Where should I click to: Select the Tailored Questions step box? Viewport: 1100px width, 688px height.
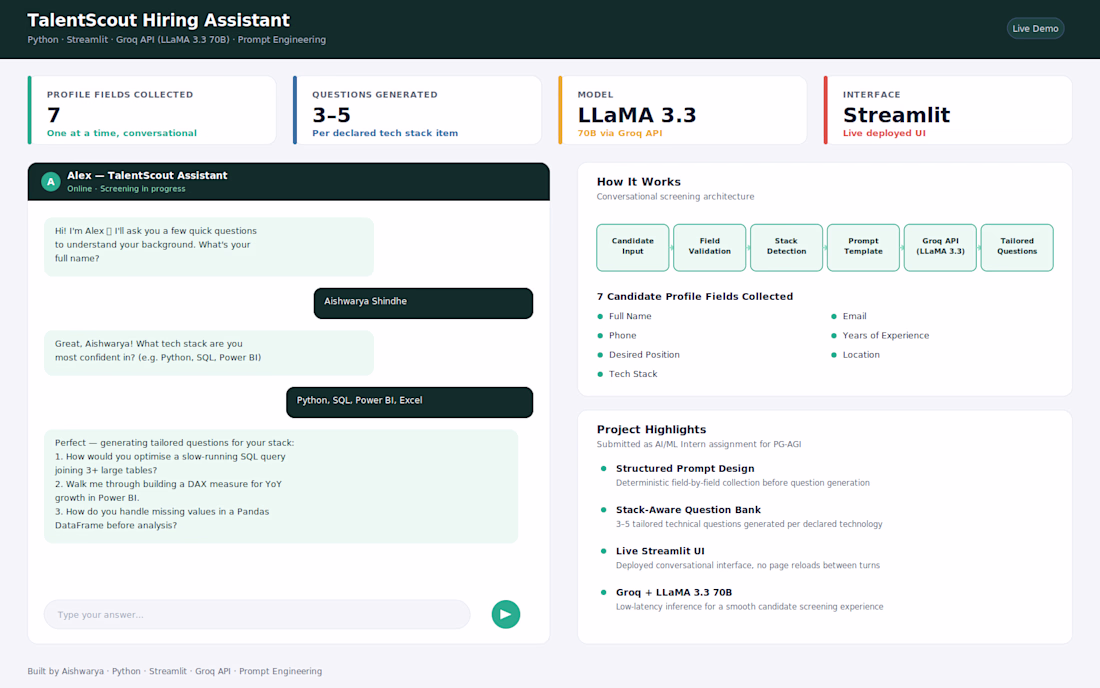coord(1017,247)
